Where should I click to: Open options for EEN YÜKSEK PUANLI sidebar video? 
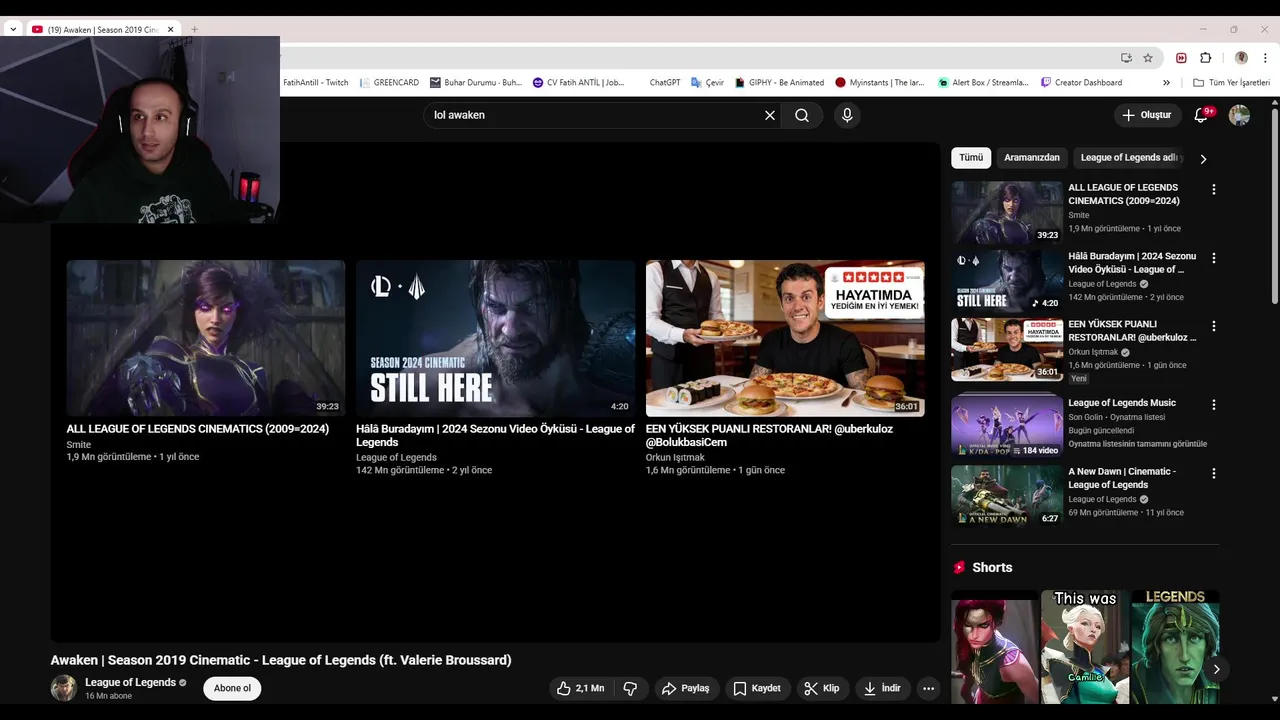1214,326
